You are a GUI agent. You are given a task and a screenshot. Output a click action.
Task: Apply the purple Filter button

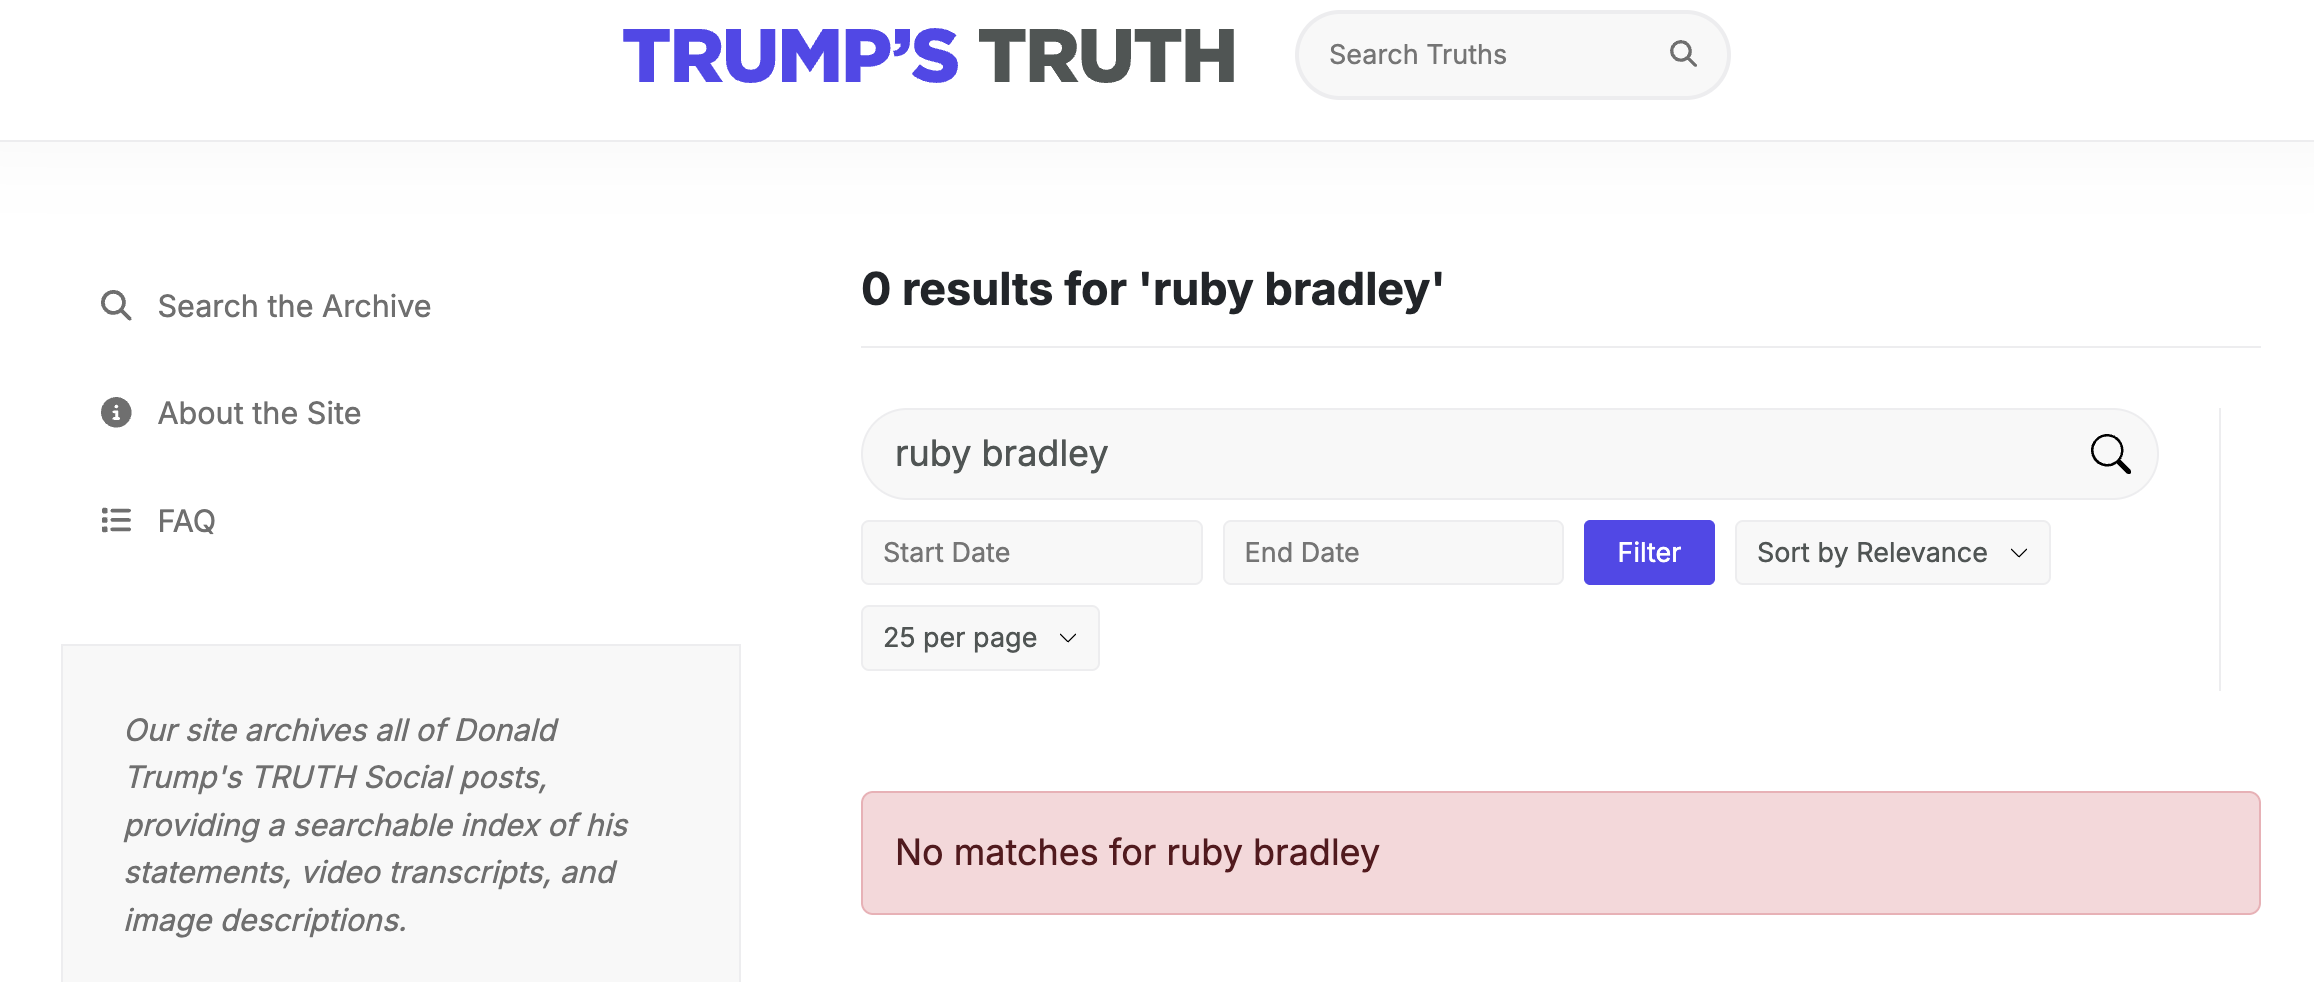pos(1649,552)
